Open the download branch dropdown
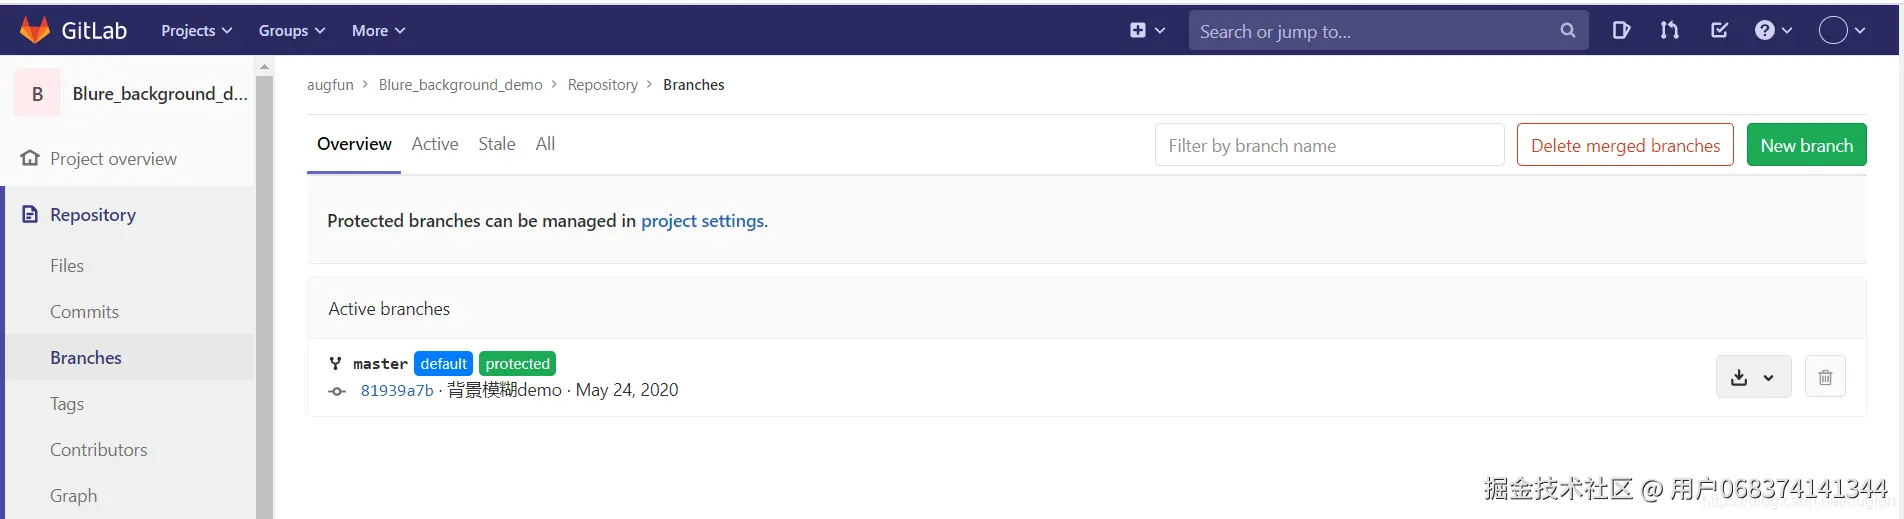The width and height of the screenshot is (1904, 519). click(1753, 377)
